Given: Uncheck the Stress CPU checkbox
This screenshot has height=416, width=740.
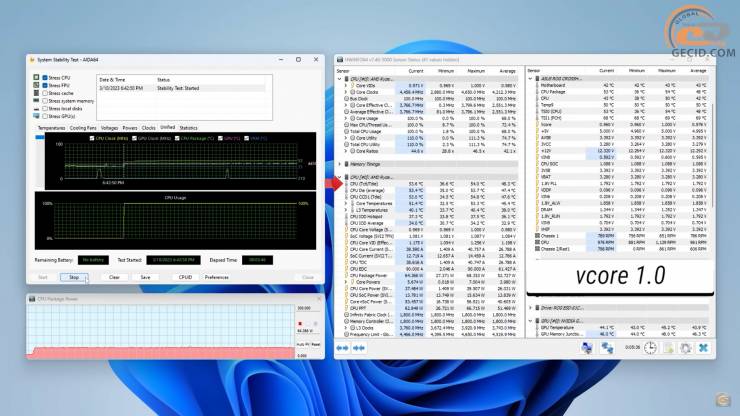Looking at the screenshot, I should tap(45, 77).
